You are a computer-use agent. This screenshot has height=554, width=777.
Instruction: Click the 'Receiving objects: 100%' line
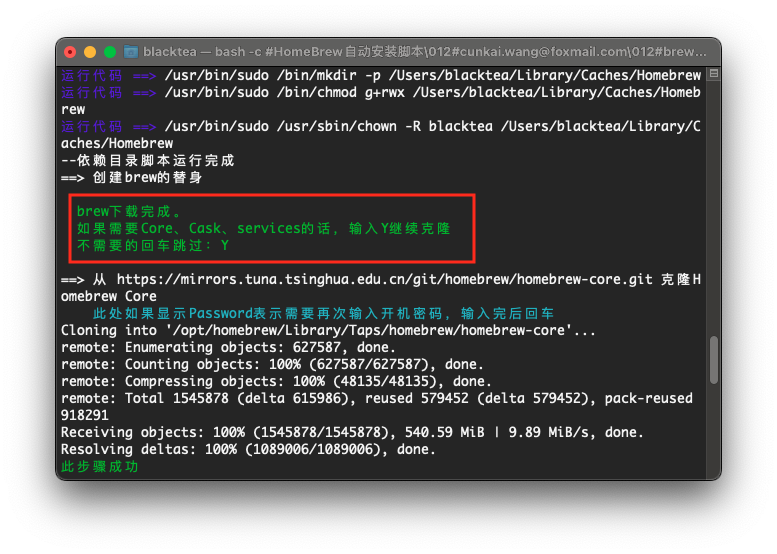pos(352,433)
